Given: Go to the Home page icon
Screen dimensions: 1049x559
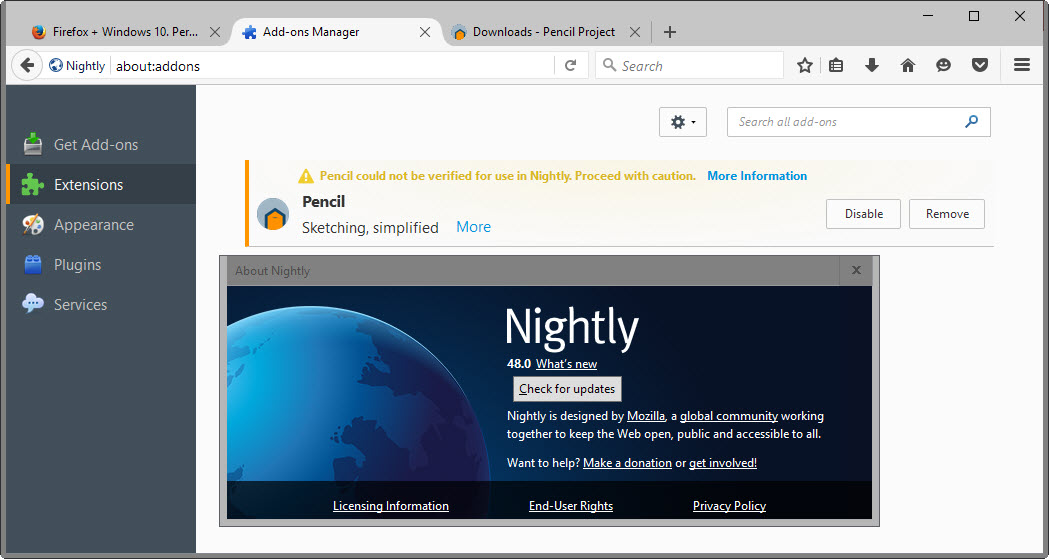Looking at the screenshot, I should [908, 66].
